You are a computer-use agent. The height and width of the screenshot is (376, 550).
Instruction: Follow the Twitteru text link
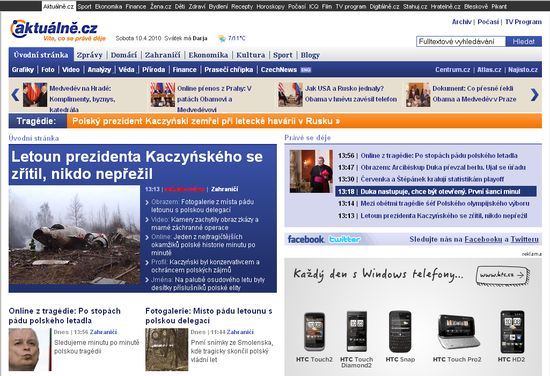click(524, 239)
